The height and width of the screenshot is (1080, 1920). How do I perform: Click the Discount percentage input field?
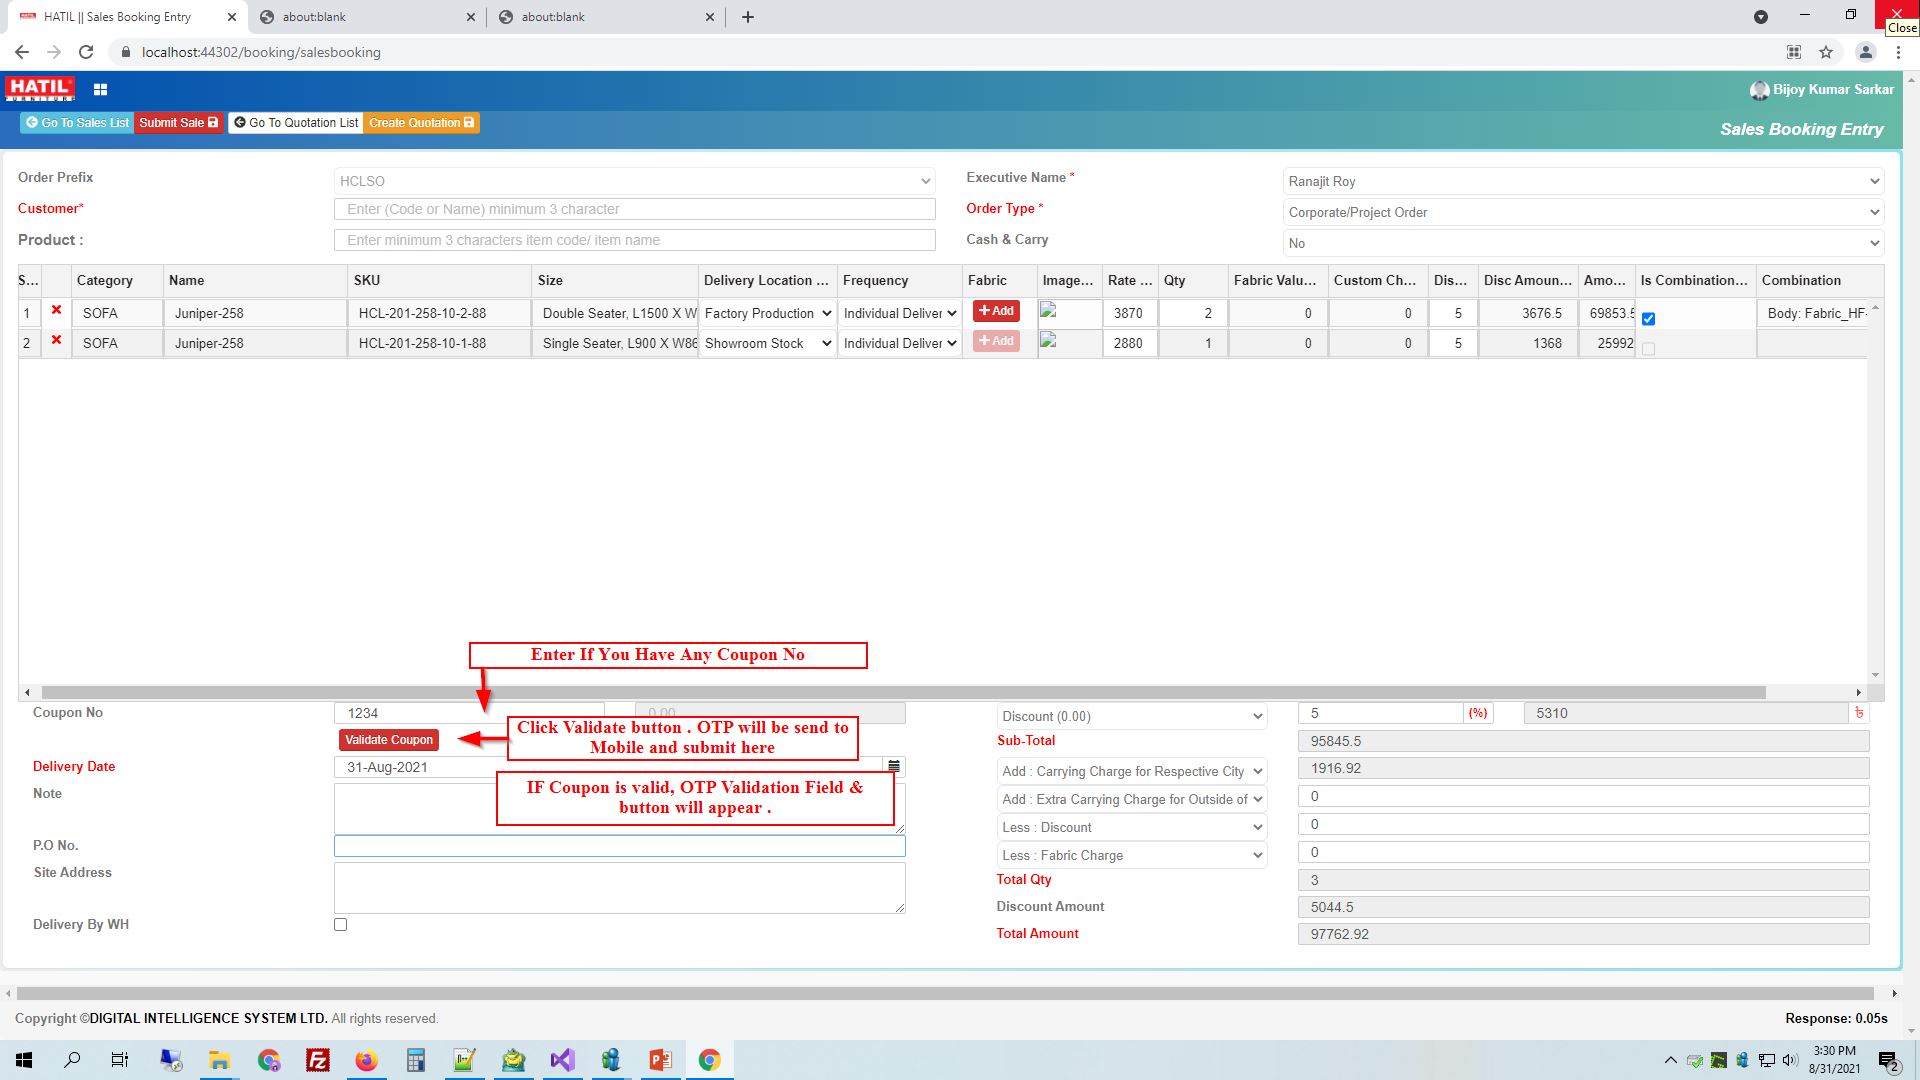(1383, 713)
